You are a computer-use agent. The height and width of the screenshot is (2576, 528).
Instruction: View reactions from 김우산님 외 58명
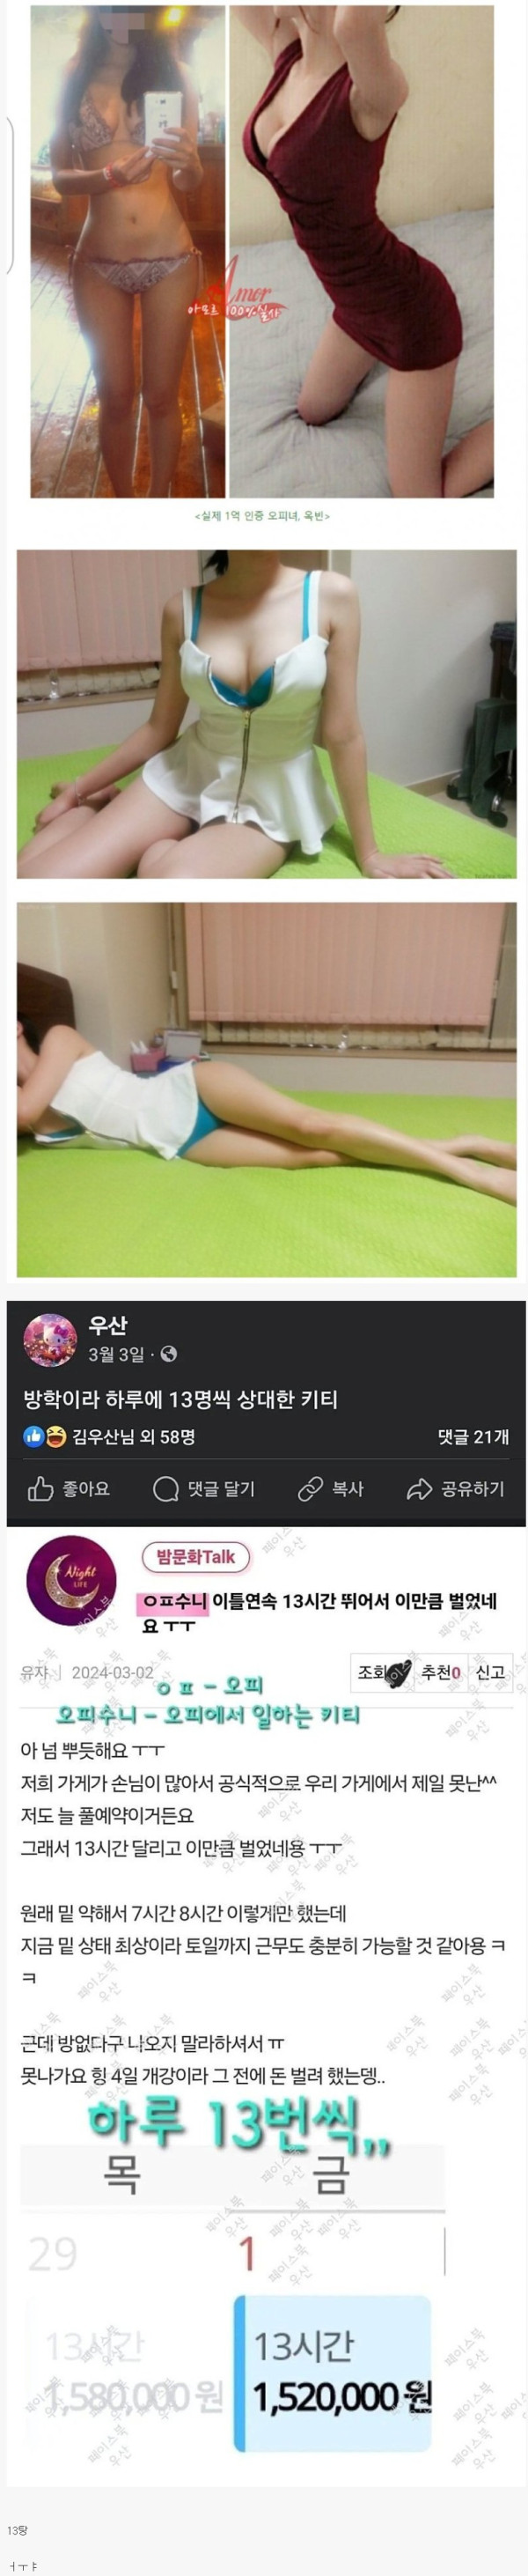click(133, 1436)
